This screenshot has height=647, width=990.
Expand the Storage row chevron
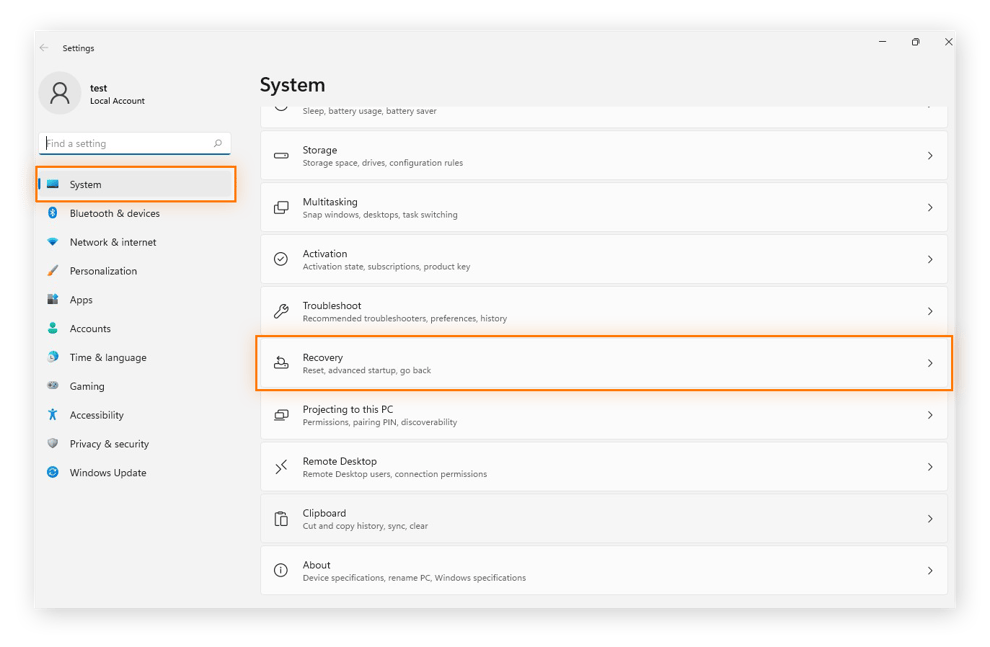pos(930,156)
